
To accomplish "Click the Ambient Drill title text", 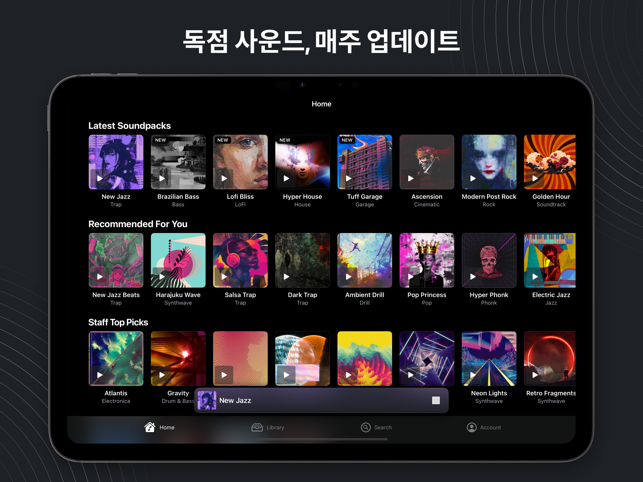I will [x=365, y=295].
